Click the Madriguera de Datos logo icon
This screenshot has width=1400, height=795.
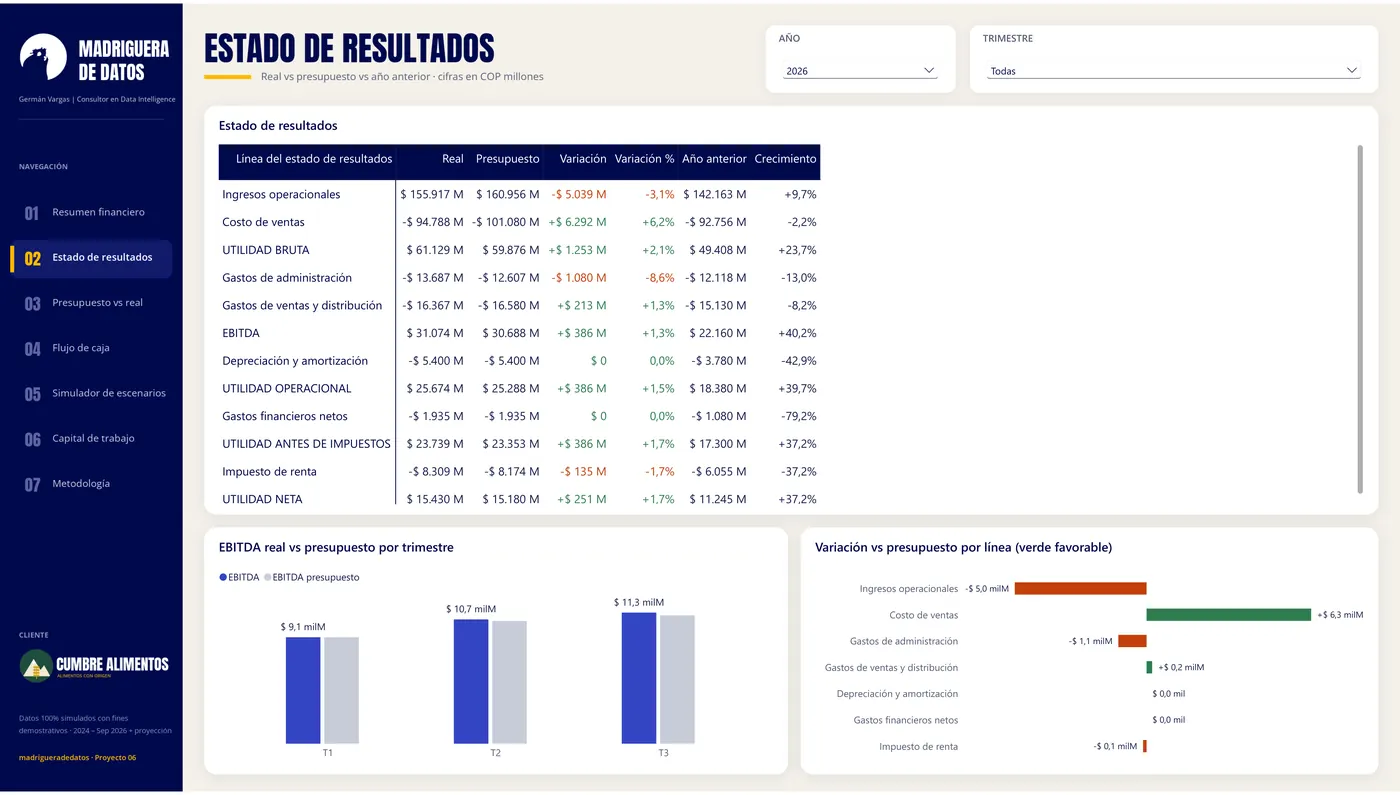tap(43, 57)
